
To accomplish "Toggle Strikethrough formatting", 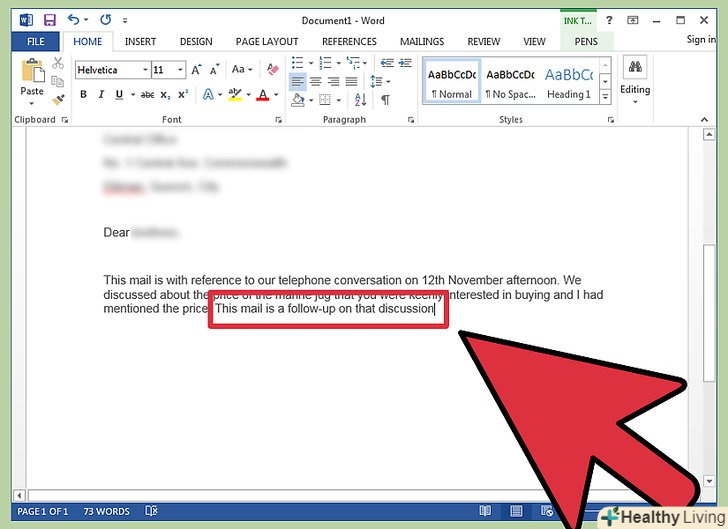I will point(147,95).
